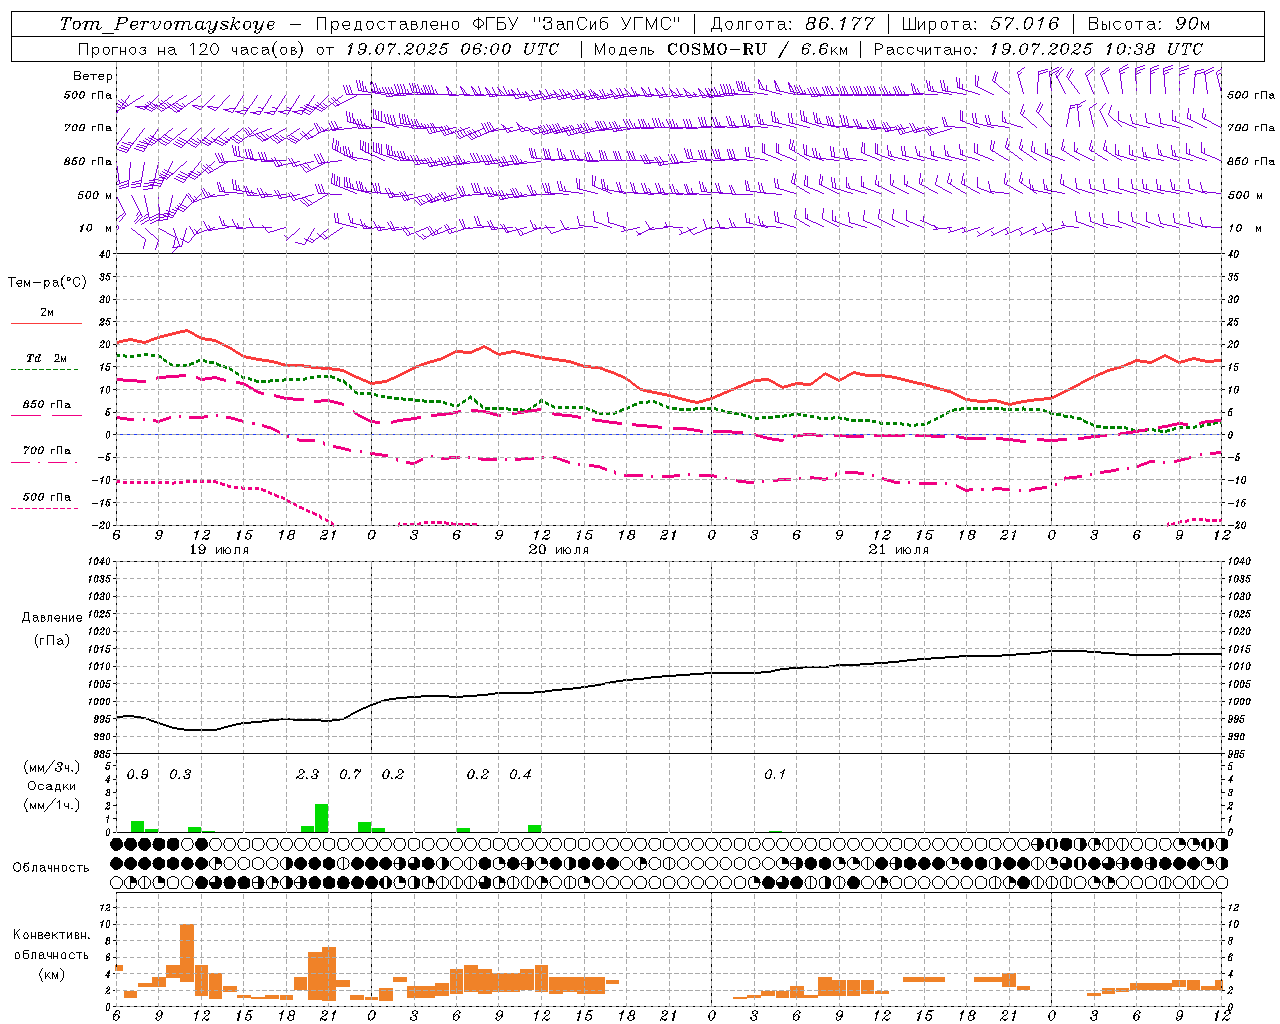Click the 'Облачность' cloud cover label
Image resolution: width=1280 pixels, height=1024 pixels.
coord(51,867)
